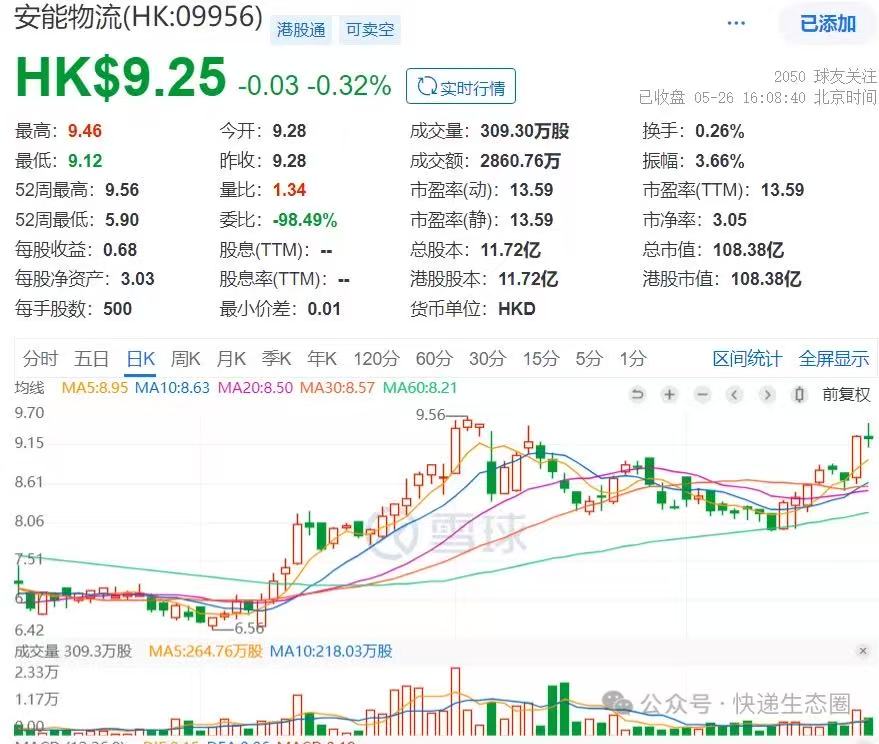Click the 换手 value 0.26%

click(720, 131)
